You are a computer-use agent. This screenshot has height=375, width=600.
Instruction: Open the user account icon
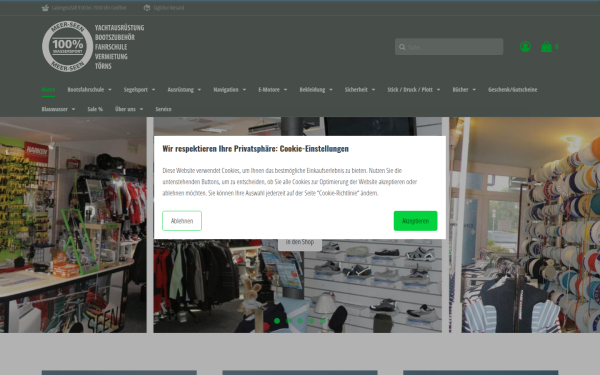525,47
